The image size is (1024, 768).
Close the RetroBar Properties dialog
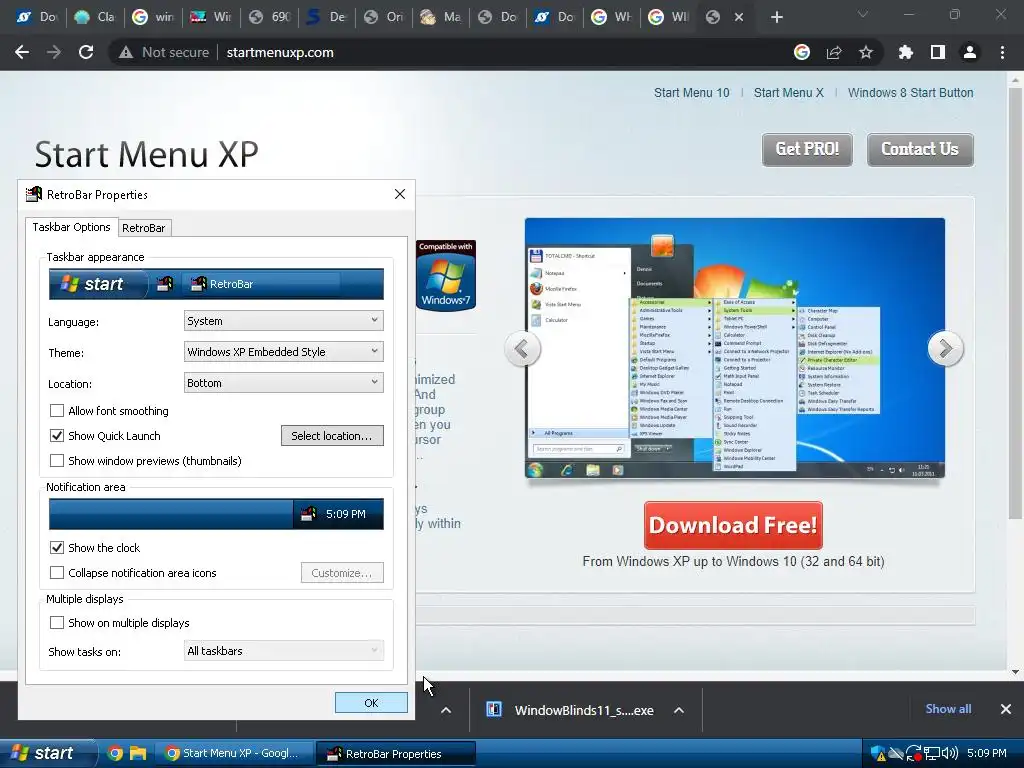400,194
